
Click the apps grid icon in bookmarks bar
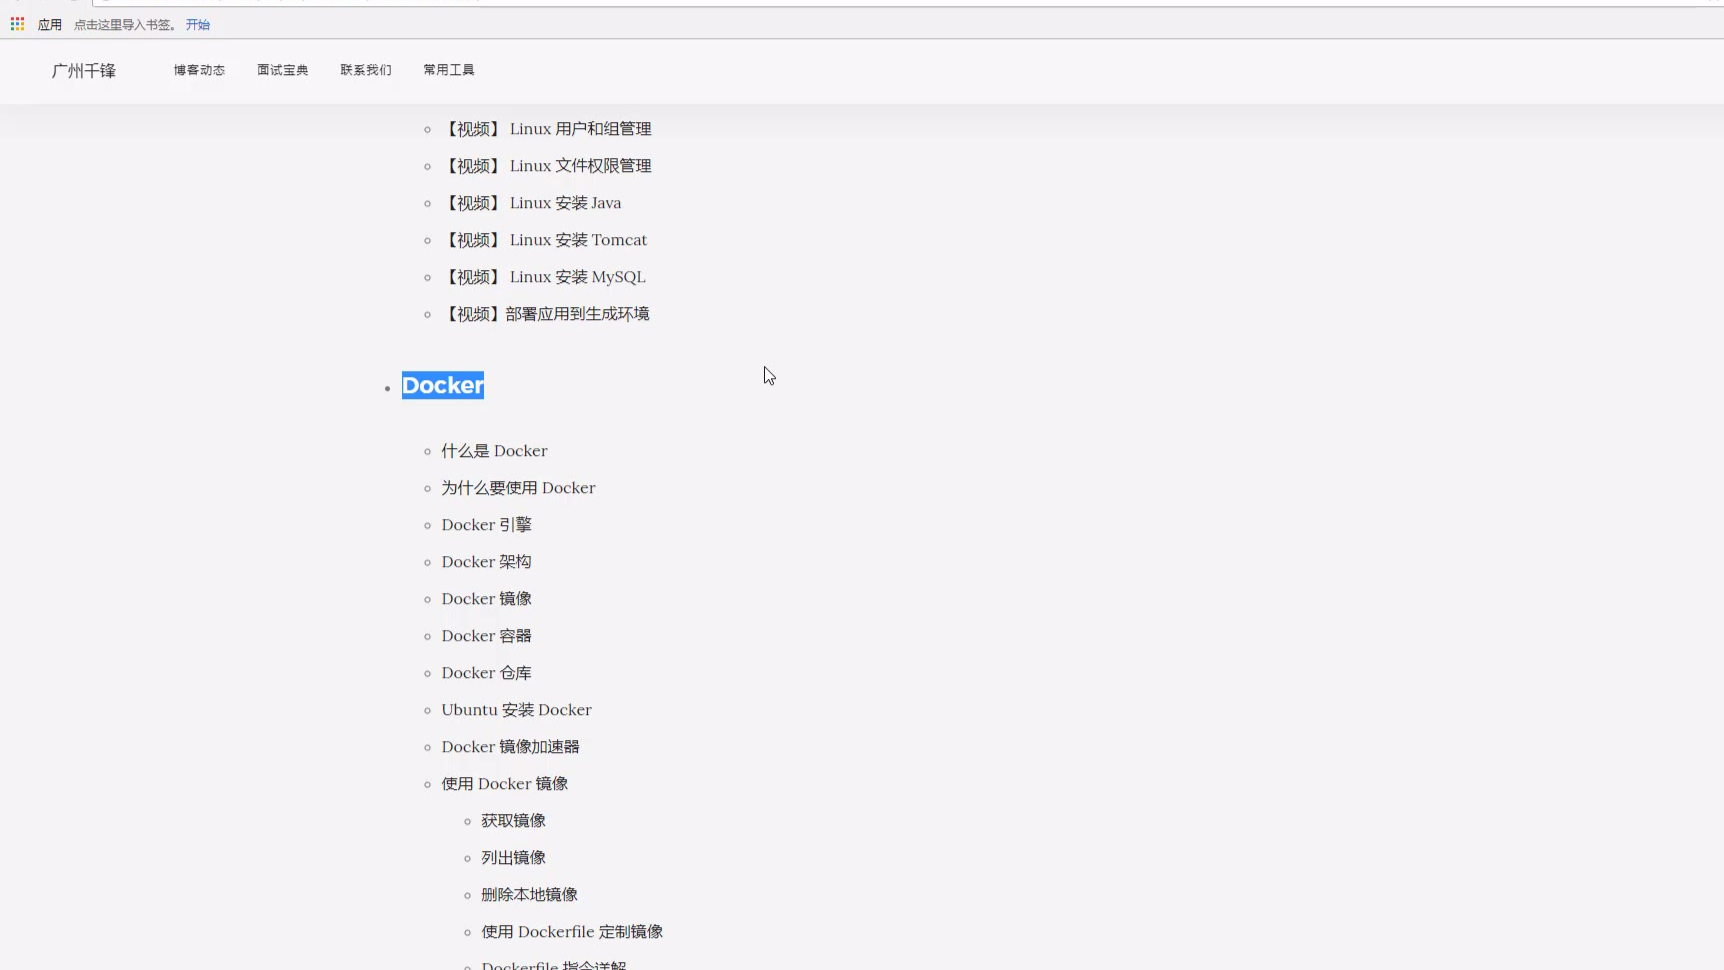click(17, 24)
